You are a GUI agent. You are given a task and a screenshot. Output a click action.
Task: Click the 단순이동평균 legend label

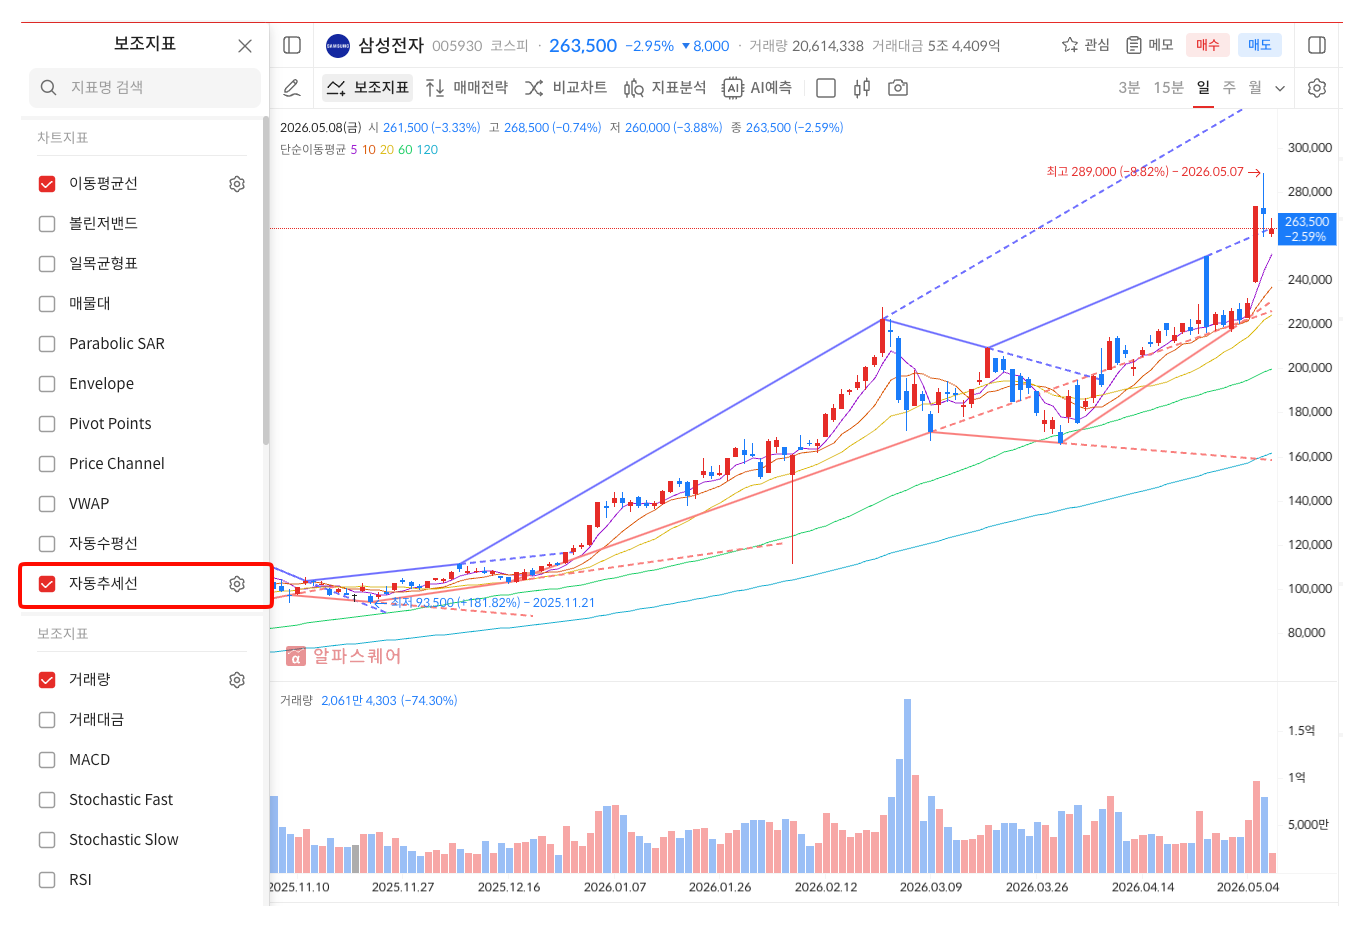pyautogui.click(x=313, y=150)
